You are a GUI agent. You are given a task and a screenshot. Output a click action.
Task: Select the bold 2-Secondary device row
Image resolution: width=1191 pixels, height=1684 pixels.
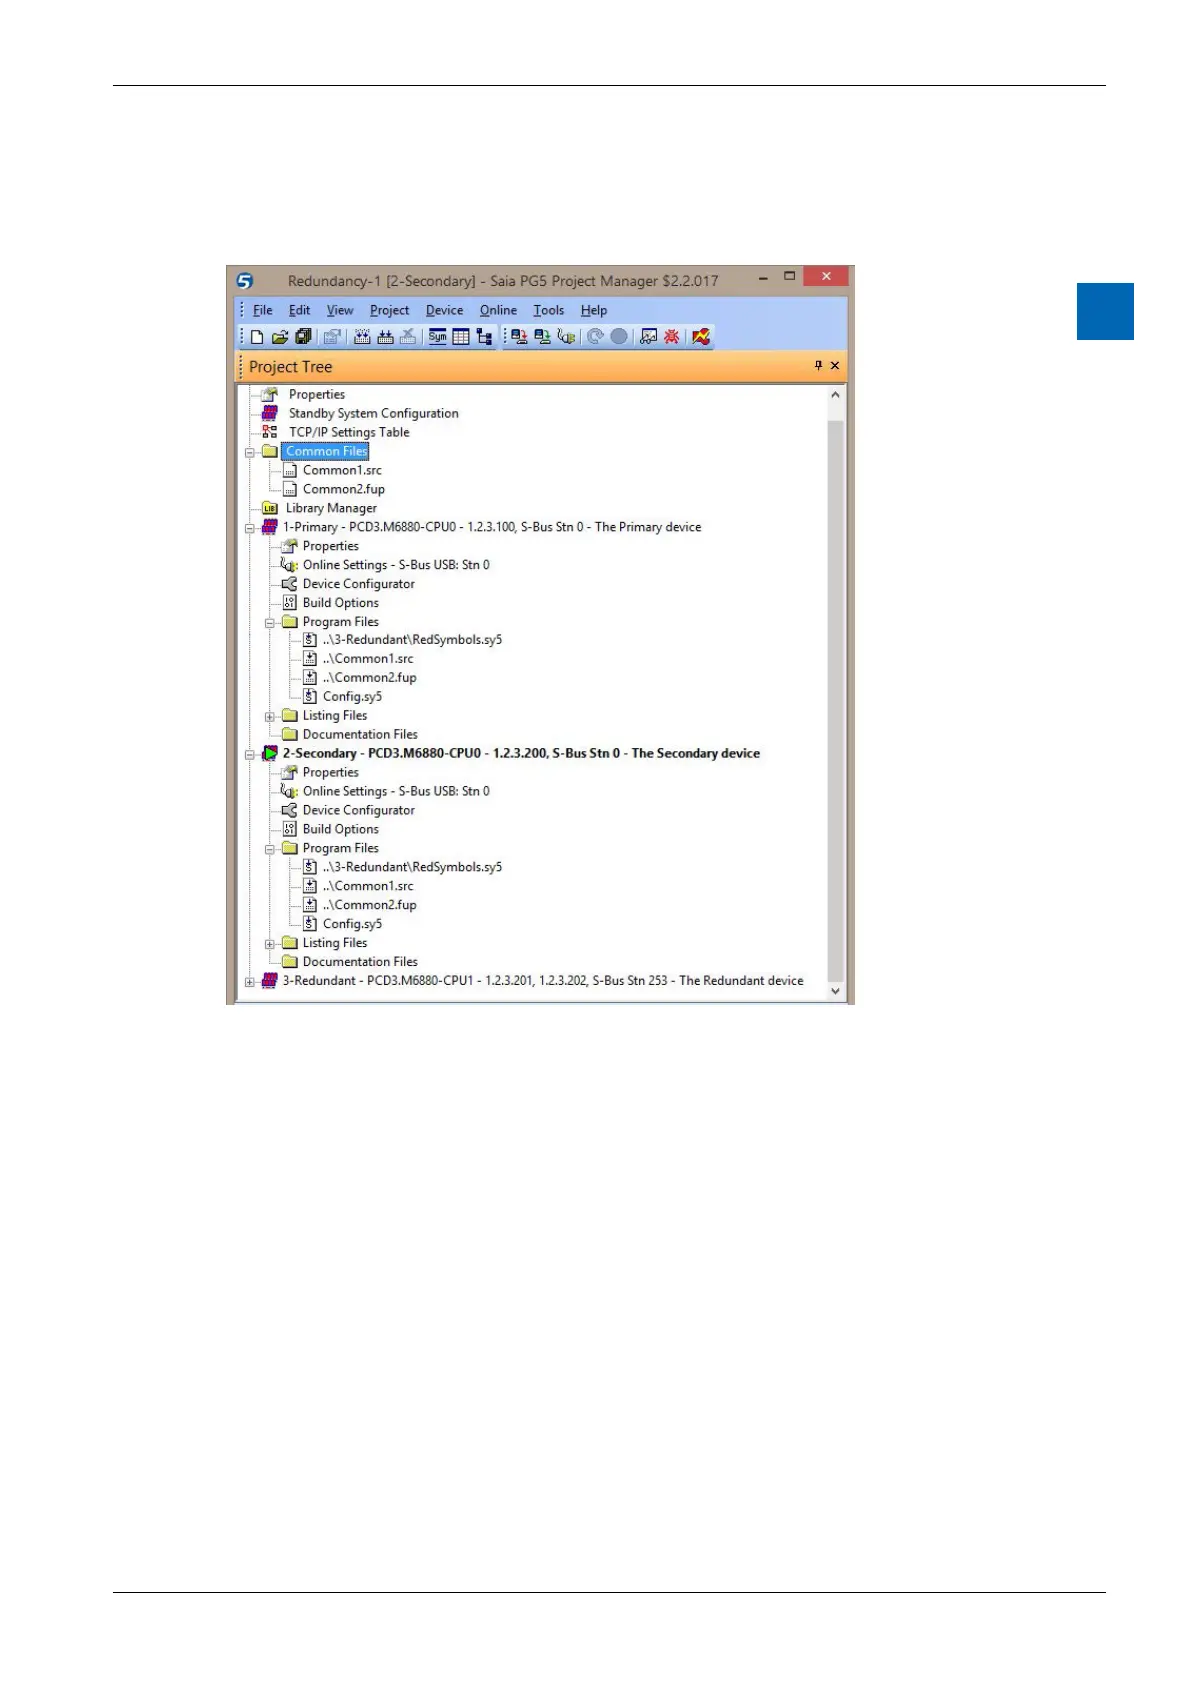tap(520, 753)
